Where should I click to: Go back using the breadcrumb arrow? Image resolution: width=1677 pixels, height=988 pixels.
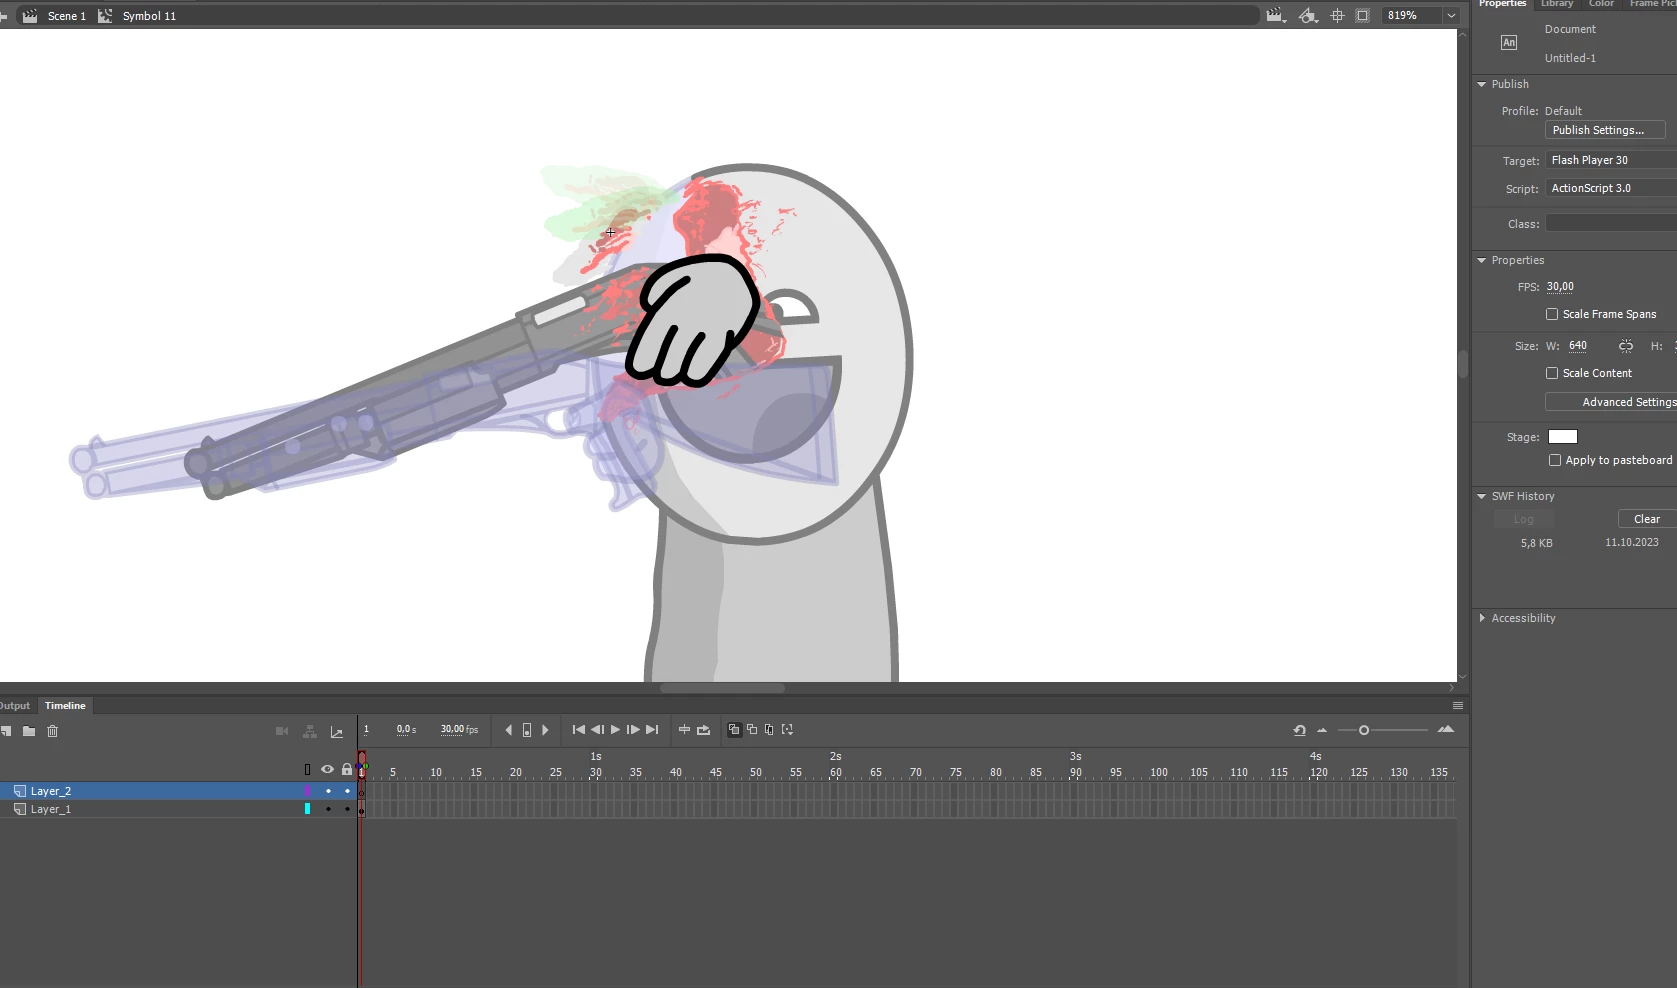click(3, 16)
